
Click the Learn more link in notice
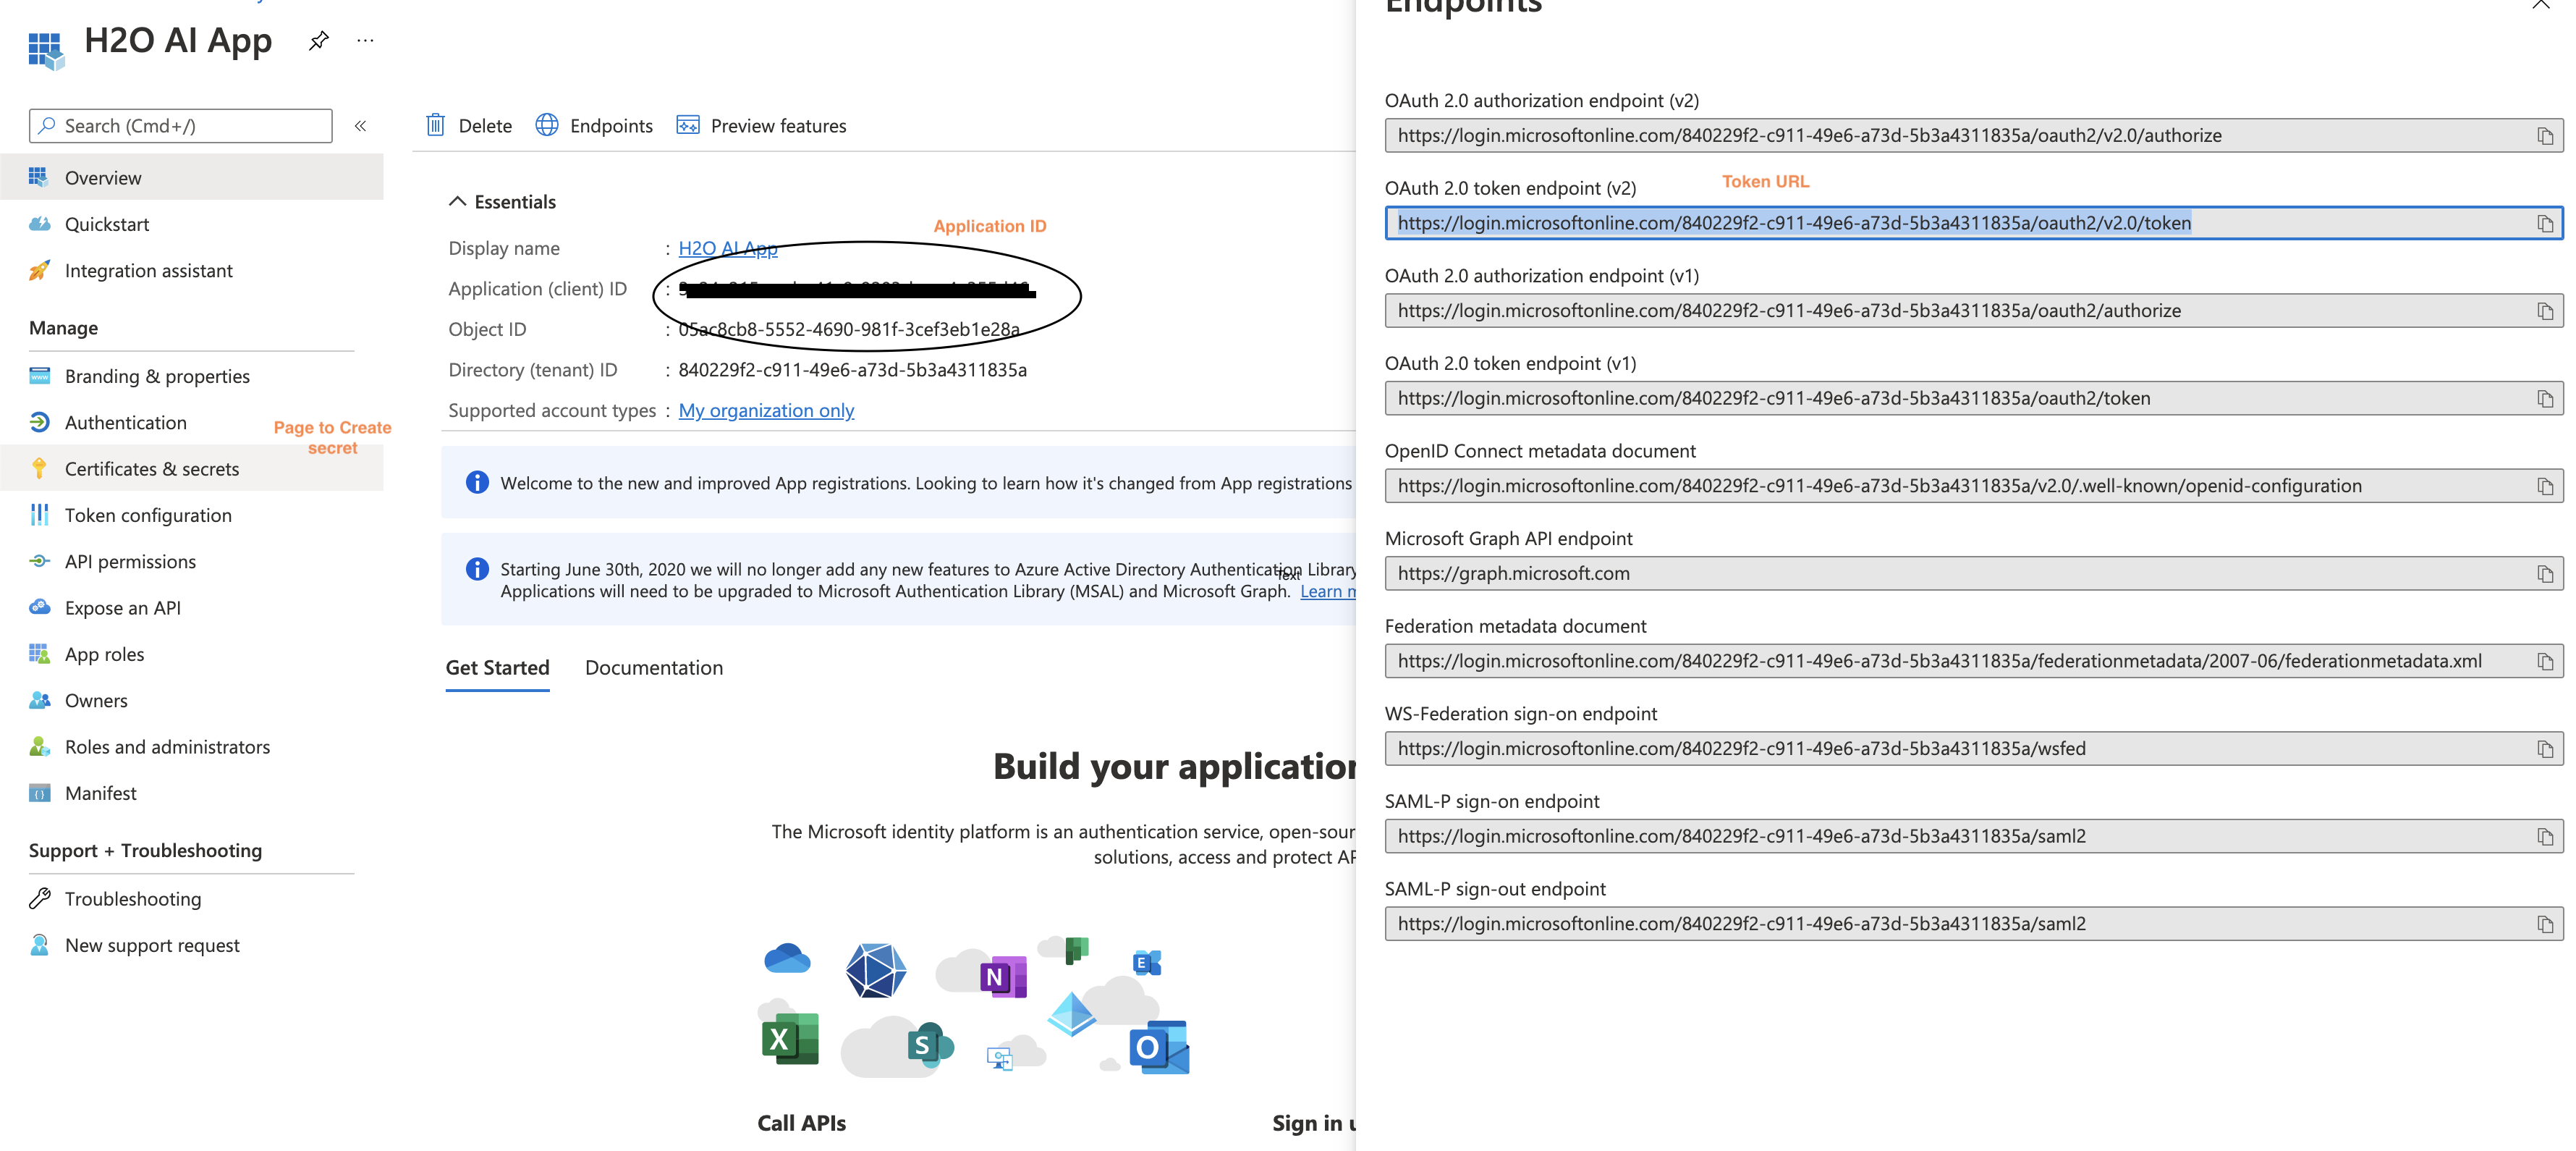pyautogui.click(x=1328, y=591)
